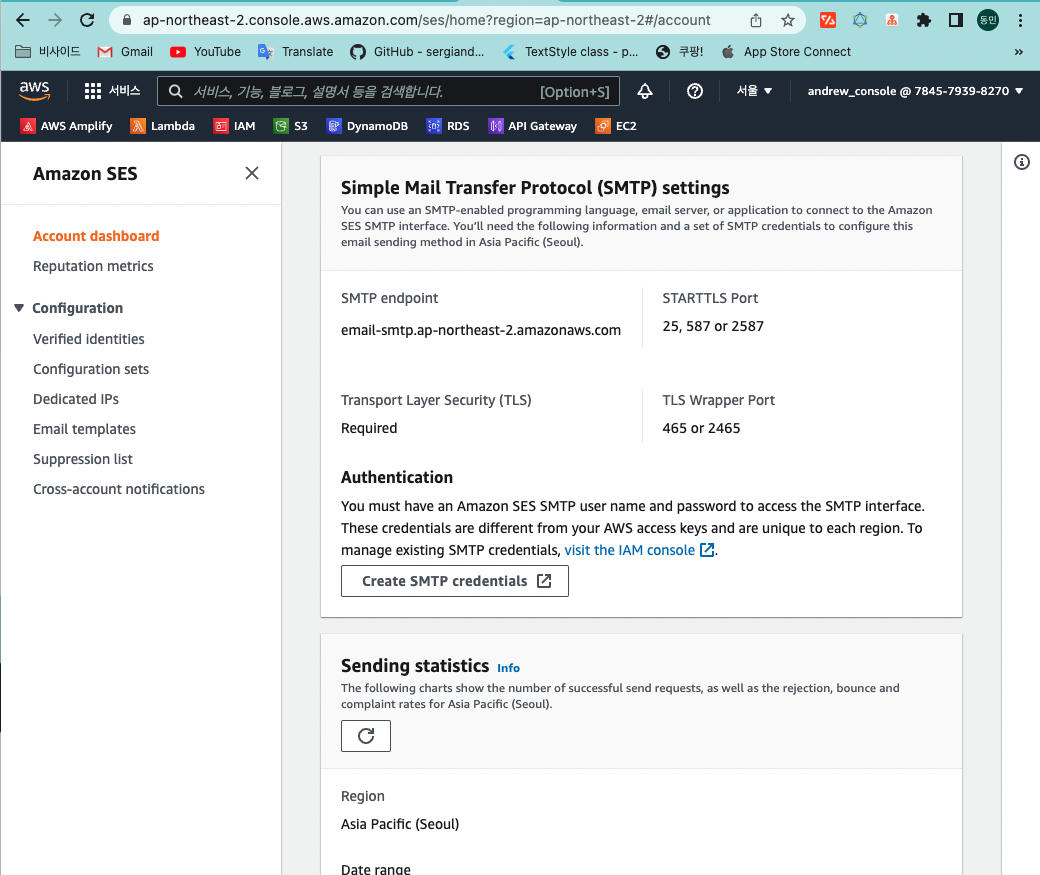Open the Lambda favorites shortcut

[162, 126]
